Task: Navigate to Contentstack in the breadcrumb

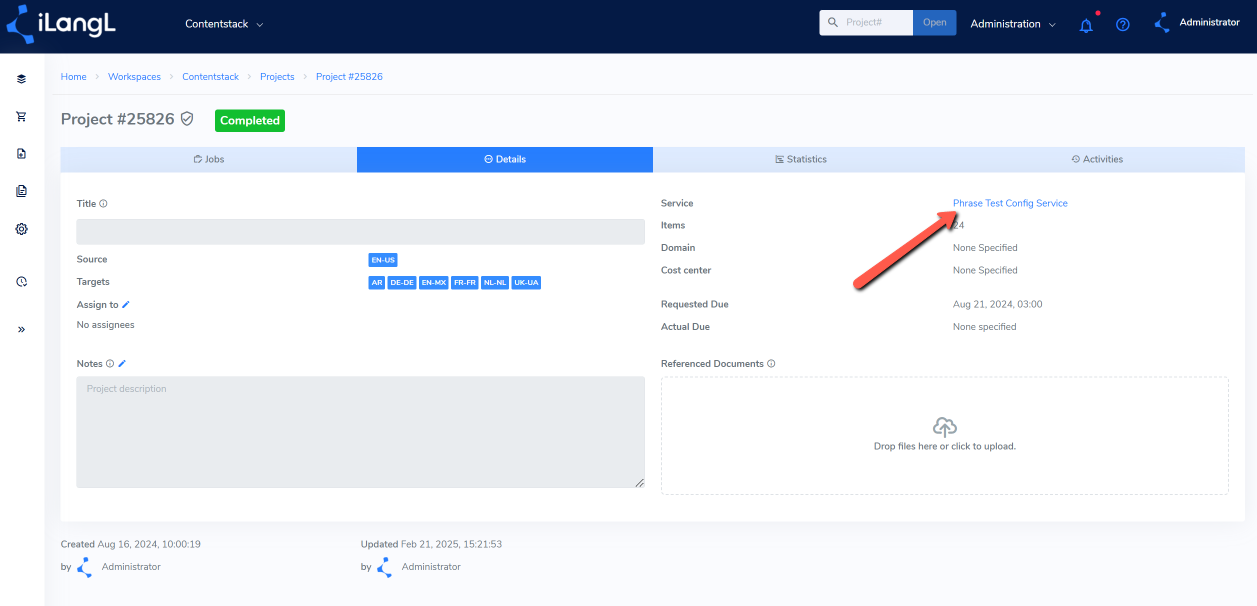Action: coord(210,77)
